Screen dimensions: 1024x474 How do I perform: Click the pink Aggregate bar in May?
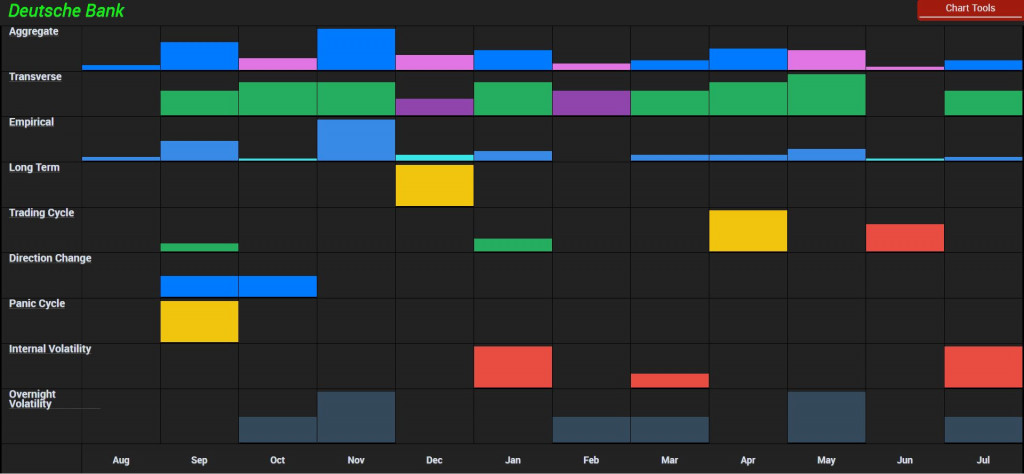[826, 60]
